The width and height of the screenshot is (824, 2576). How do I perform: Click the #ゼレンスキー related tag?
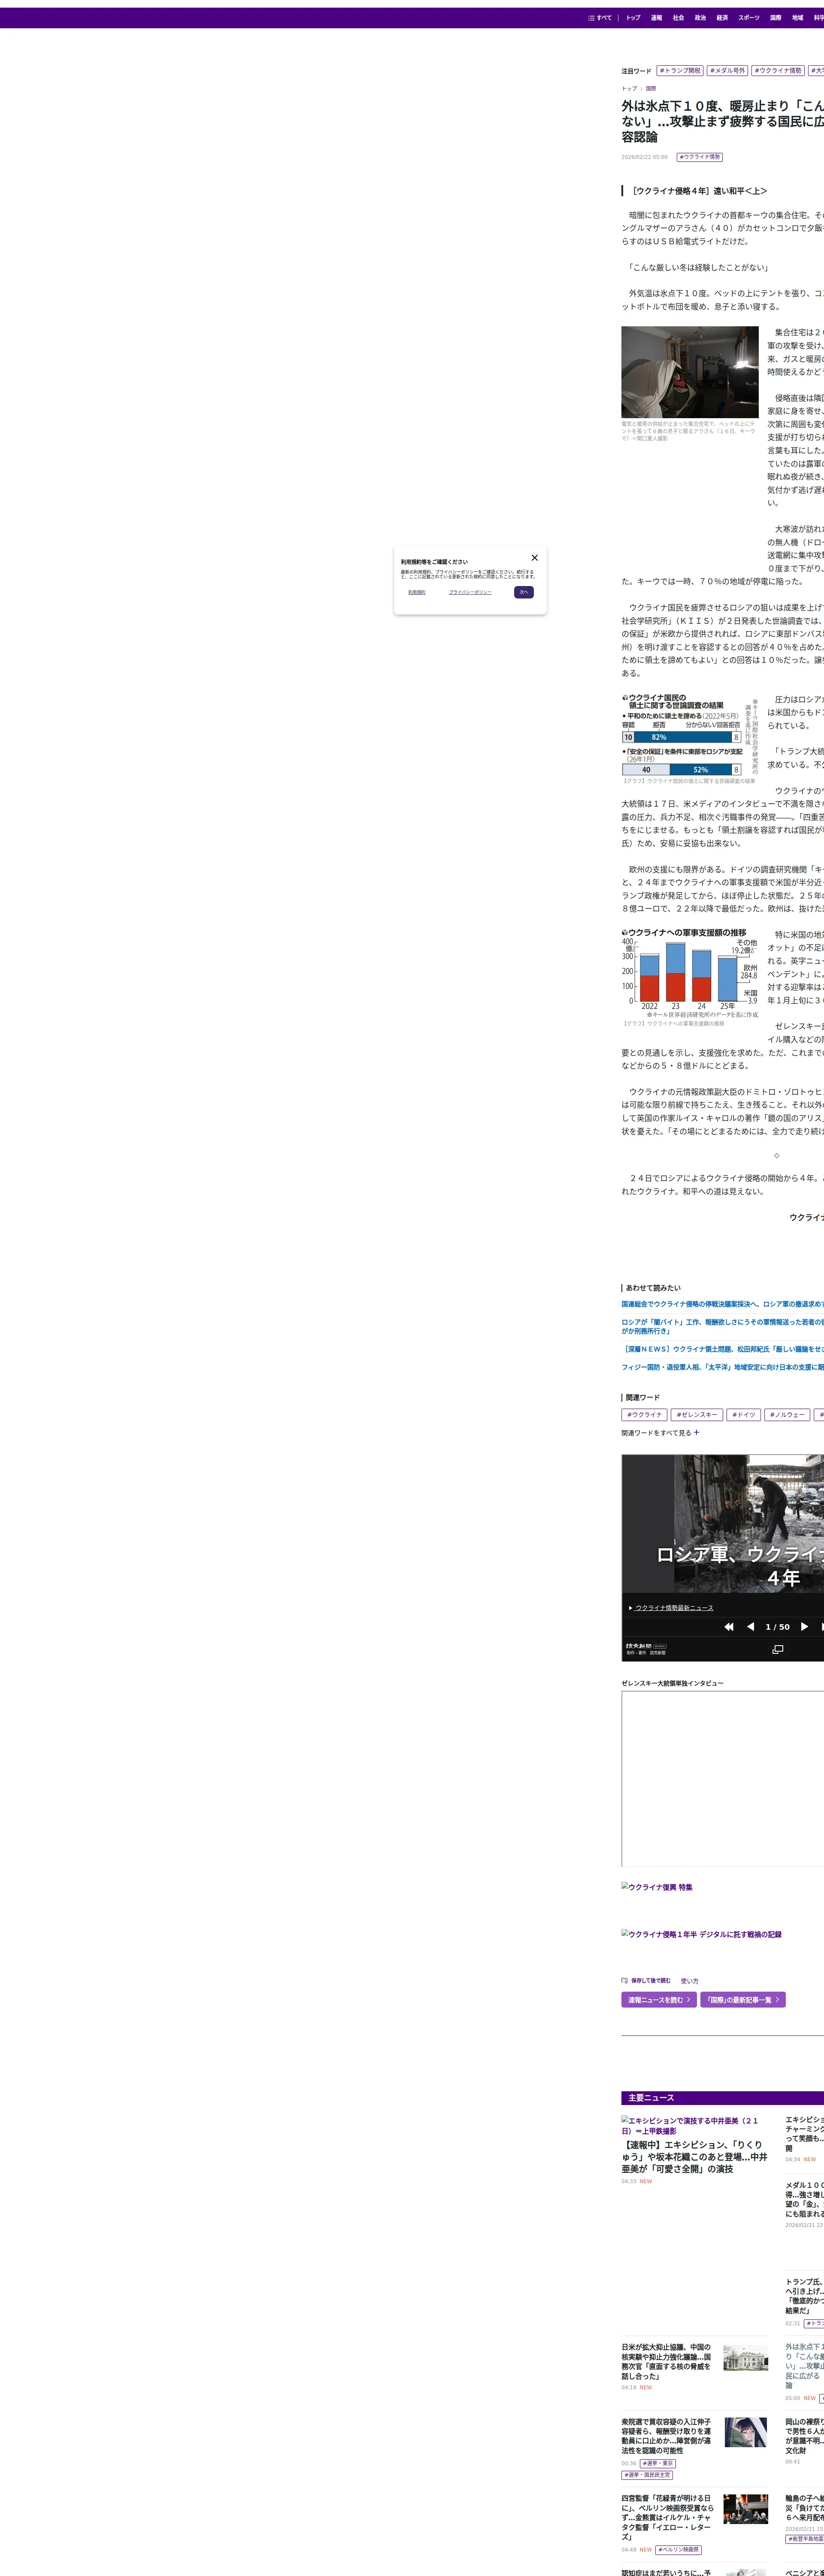point(697,1415)
